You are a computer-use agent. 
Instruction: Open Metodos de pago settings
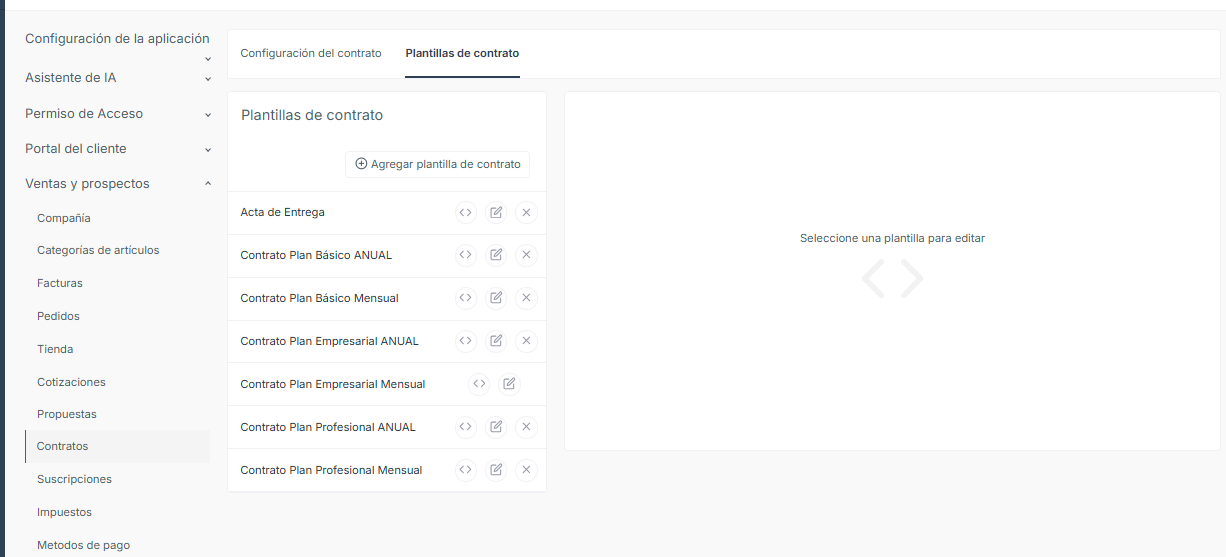[x=83, y=545]
